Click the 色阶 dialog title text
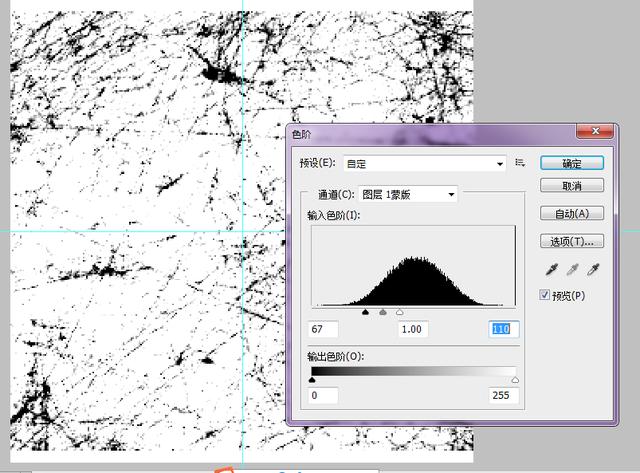 pos(301,135)
